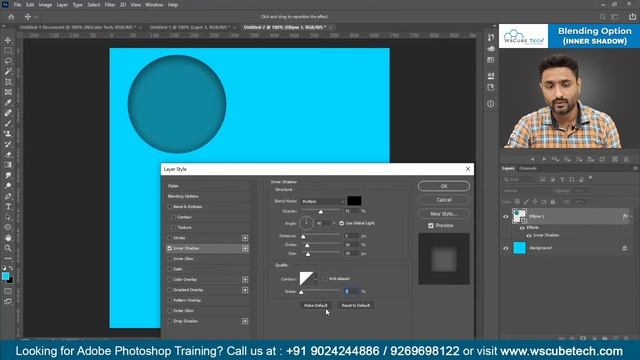Click the Opacity slider handle

[321, 212]
